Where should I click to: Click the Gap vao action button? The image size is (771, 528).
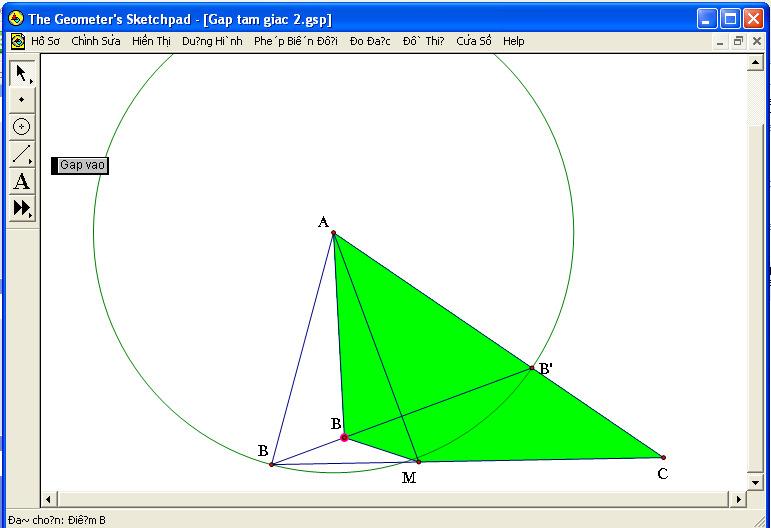(80, 165)
